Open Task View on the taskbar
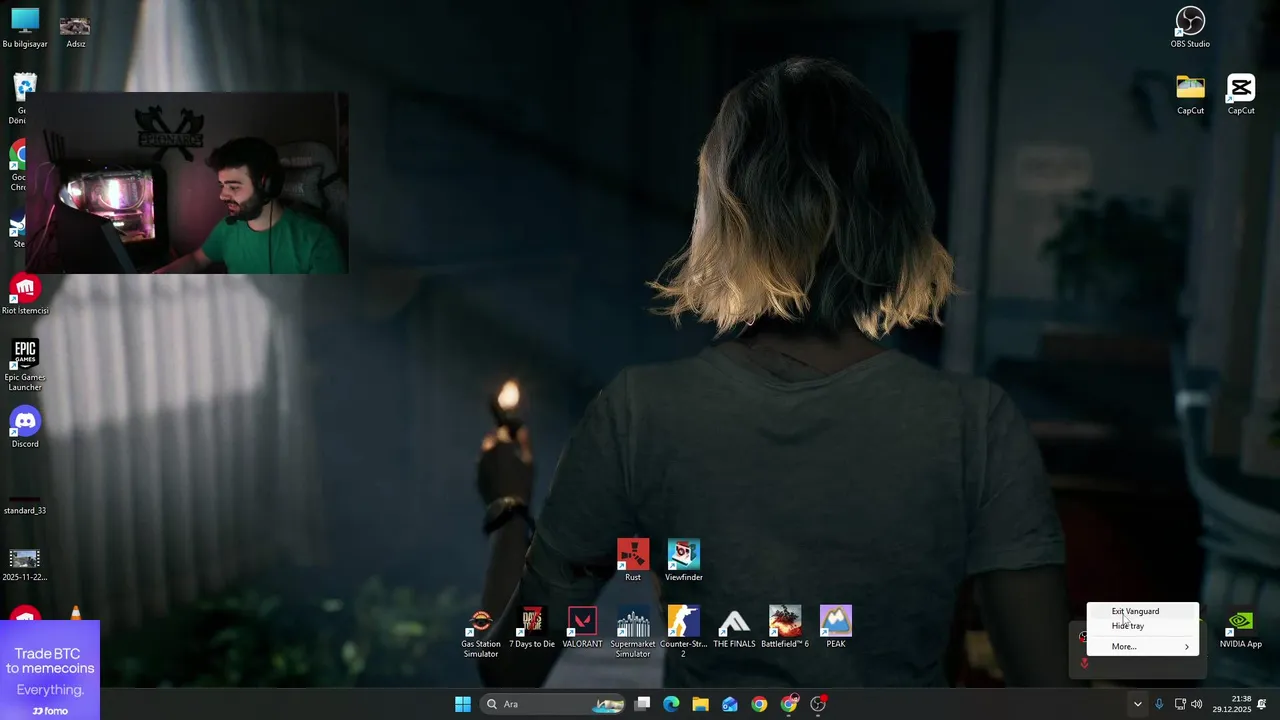Screen dimensions: 1280x720 [x=643, y=704]
